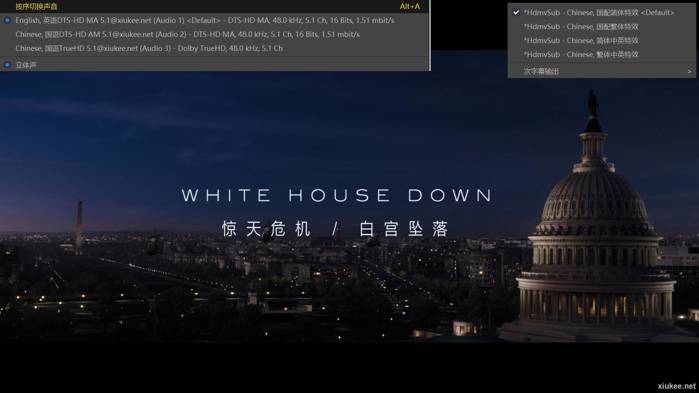Choose HdmvSub Chinese 国配繁体特效 subtitle
699x393 pixels.
point(601,27)
